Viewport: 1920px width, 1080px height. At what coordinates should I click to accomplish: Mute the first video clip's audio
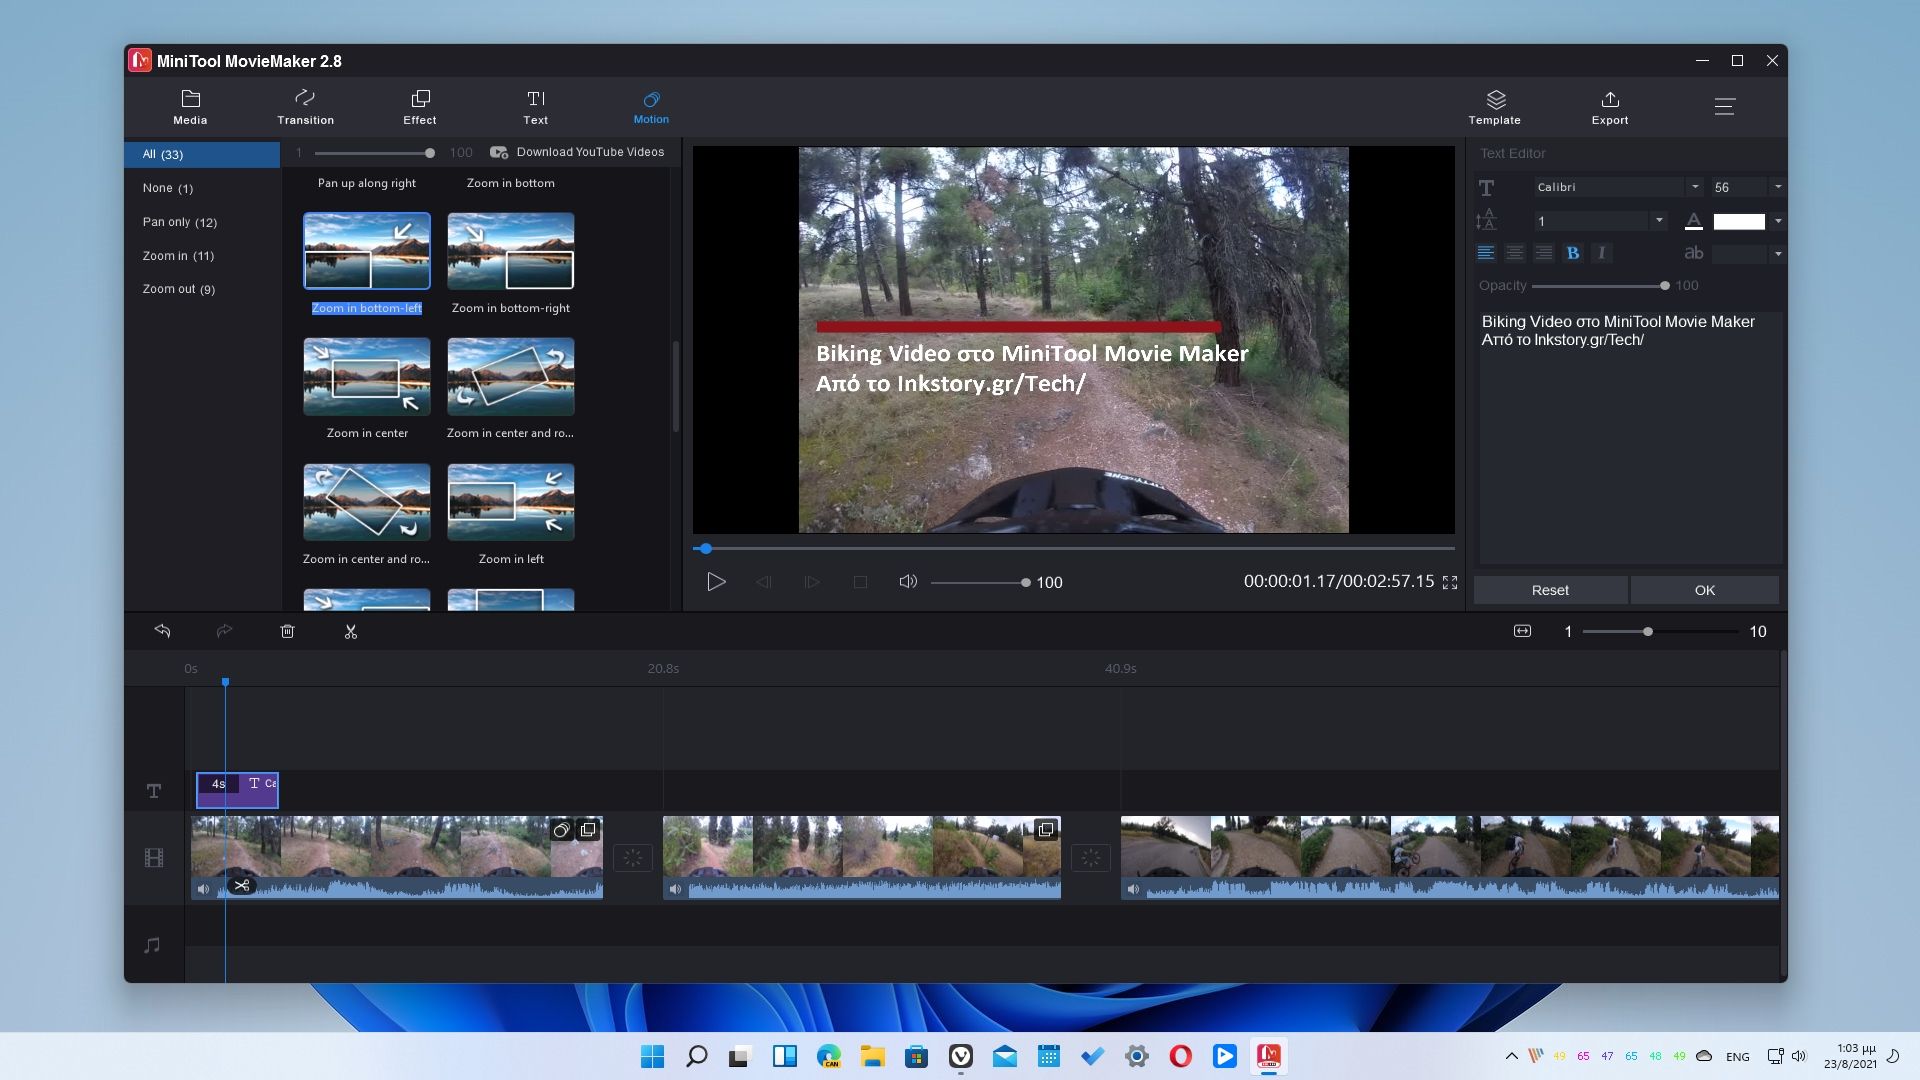(203, 888)
